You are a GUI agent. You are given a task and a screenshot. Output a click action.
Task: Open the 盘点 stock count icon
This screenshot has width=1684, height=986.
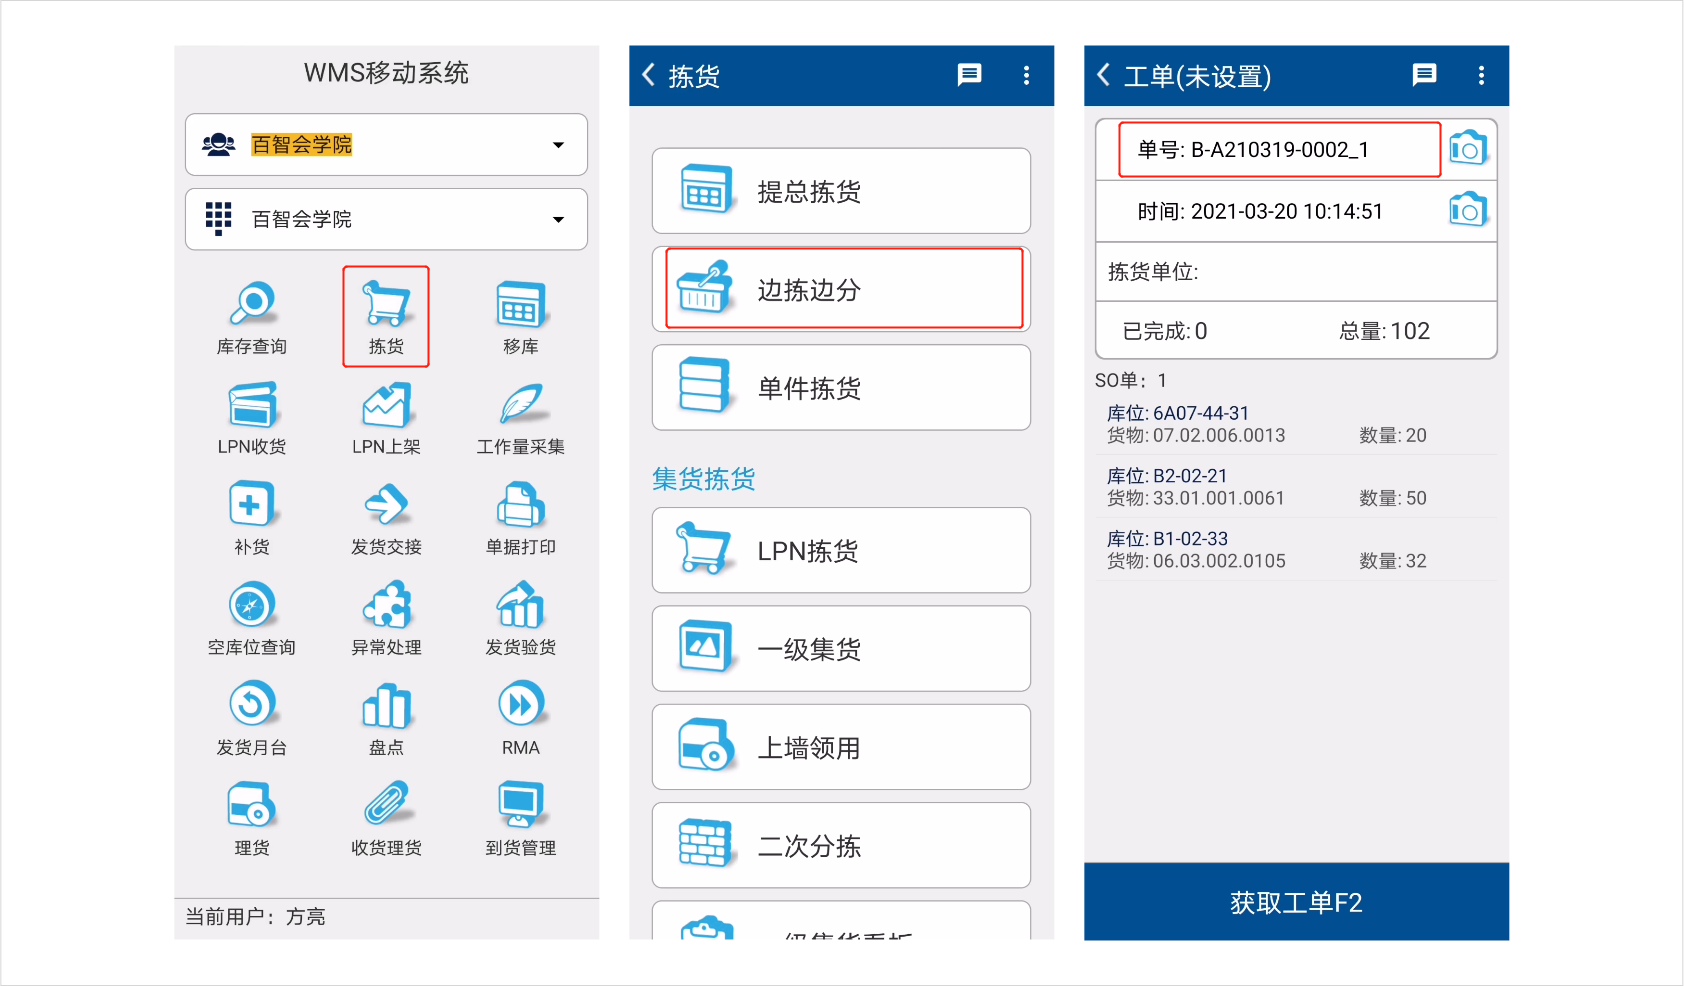coord(386,717)
